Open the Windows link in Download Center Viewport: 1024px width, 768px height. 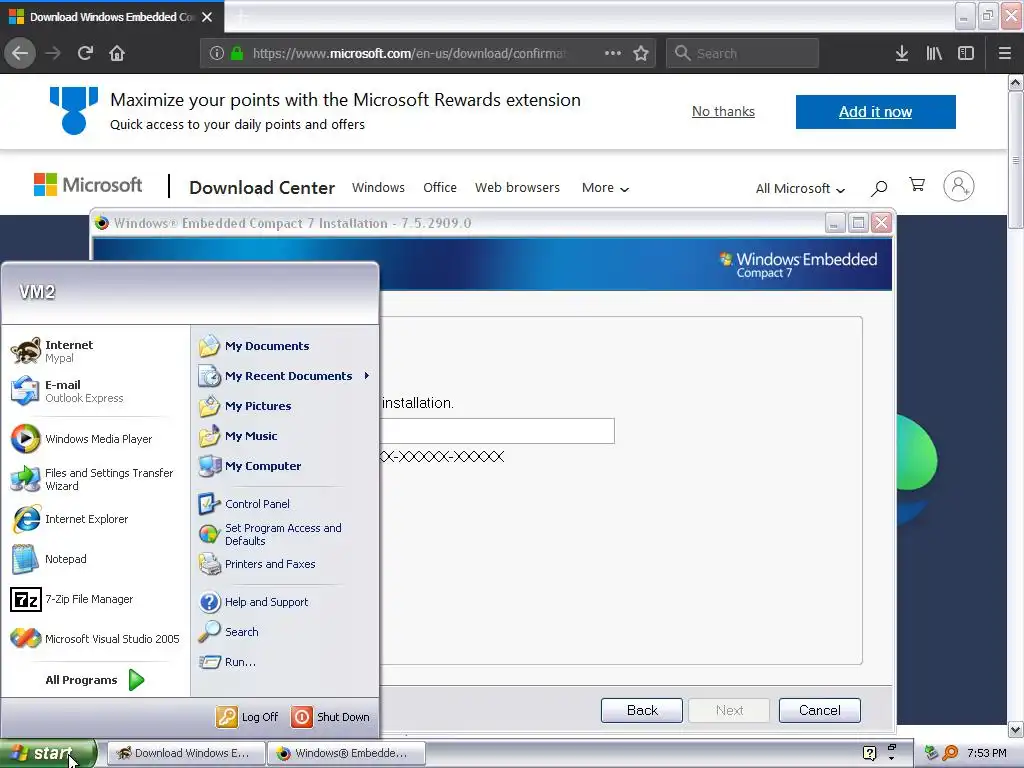coord(378,187)
